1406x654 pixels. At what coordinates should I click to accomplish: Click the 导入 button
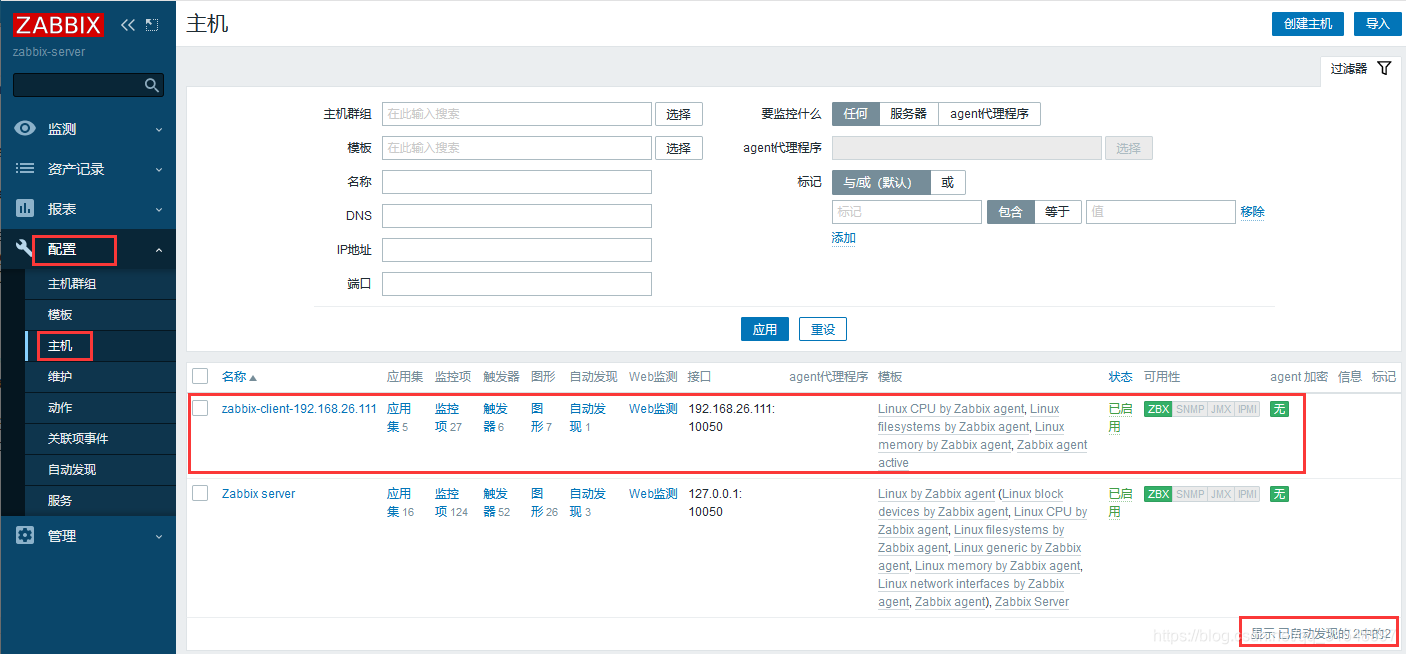point(1377,24)
